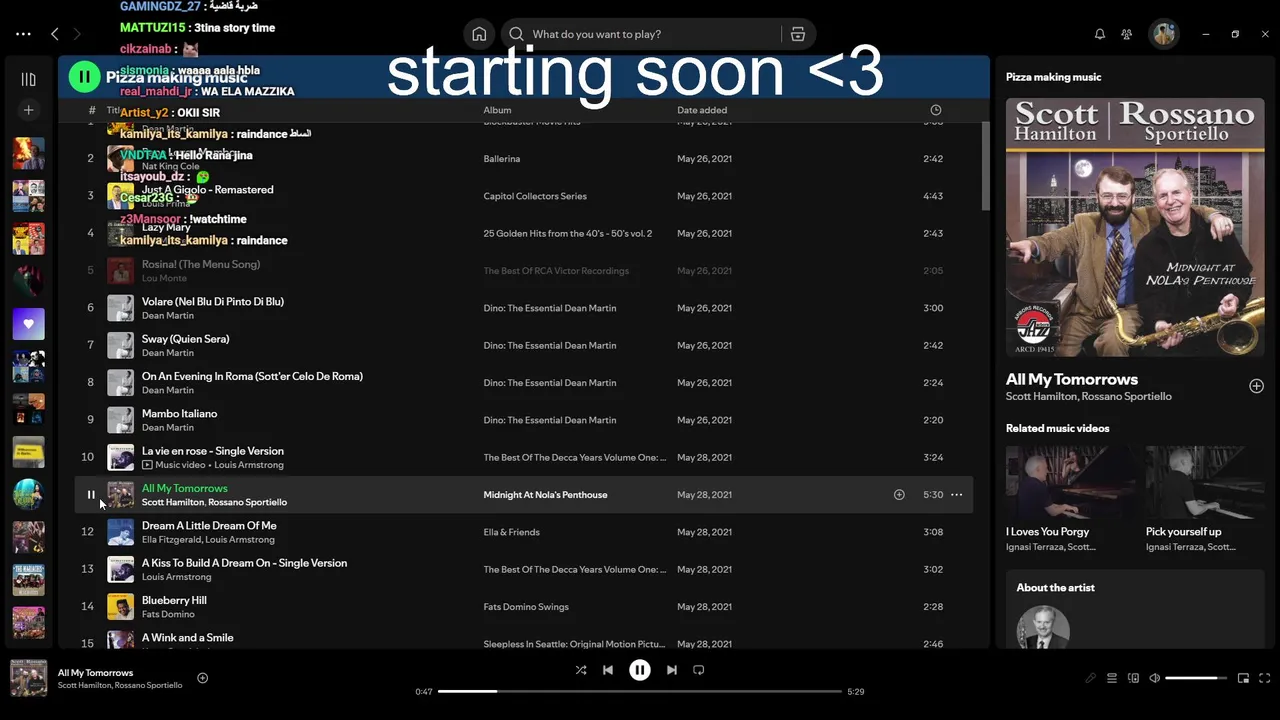This screenshot has height=720, width=1280.
Task: Select On An Evening In Roma track
Action: 252,376
